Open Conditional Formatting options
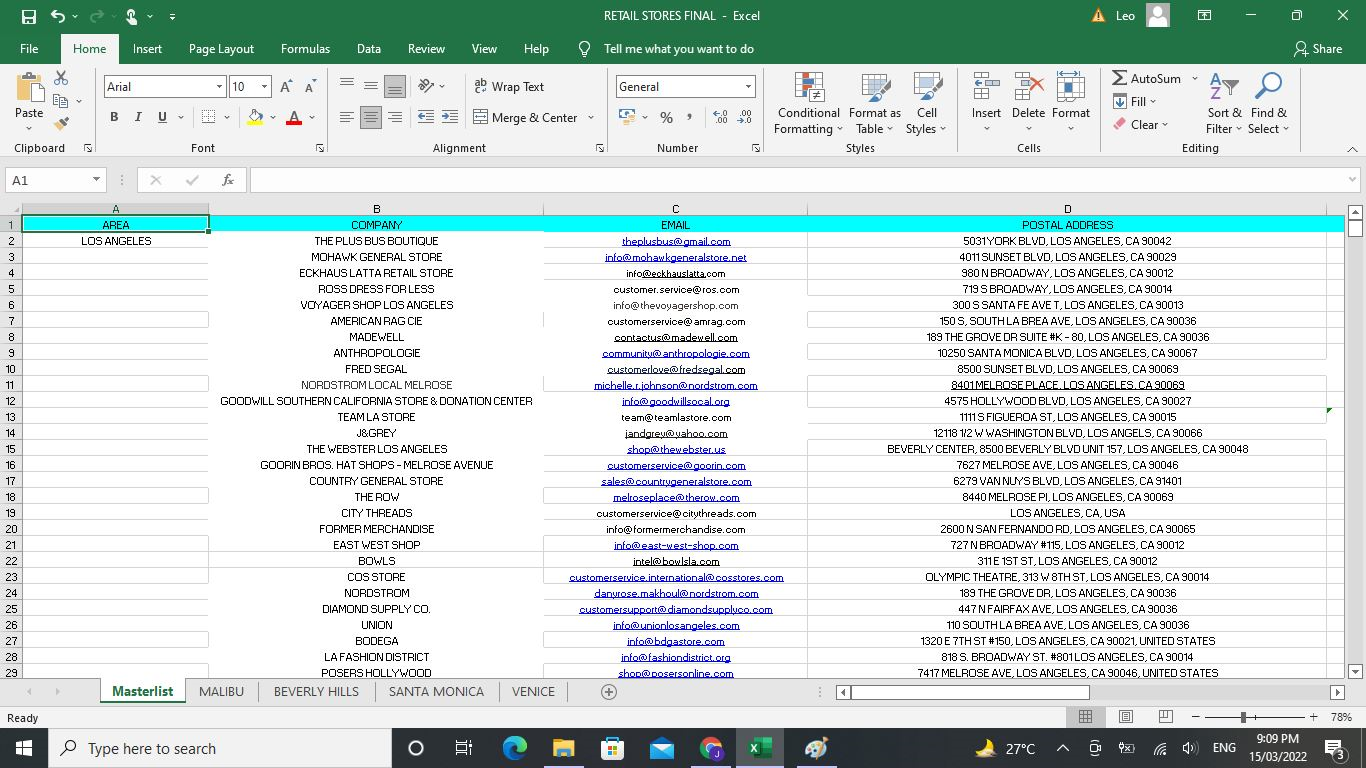 coord(808,103)
